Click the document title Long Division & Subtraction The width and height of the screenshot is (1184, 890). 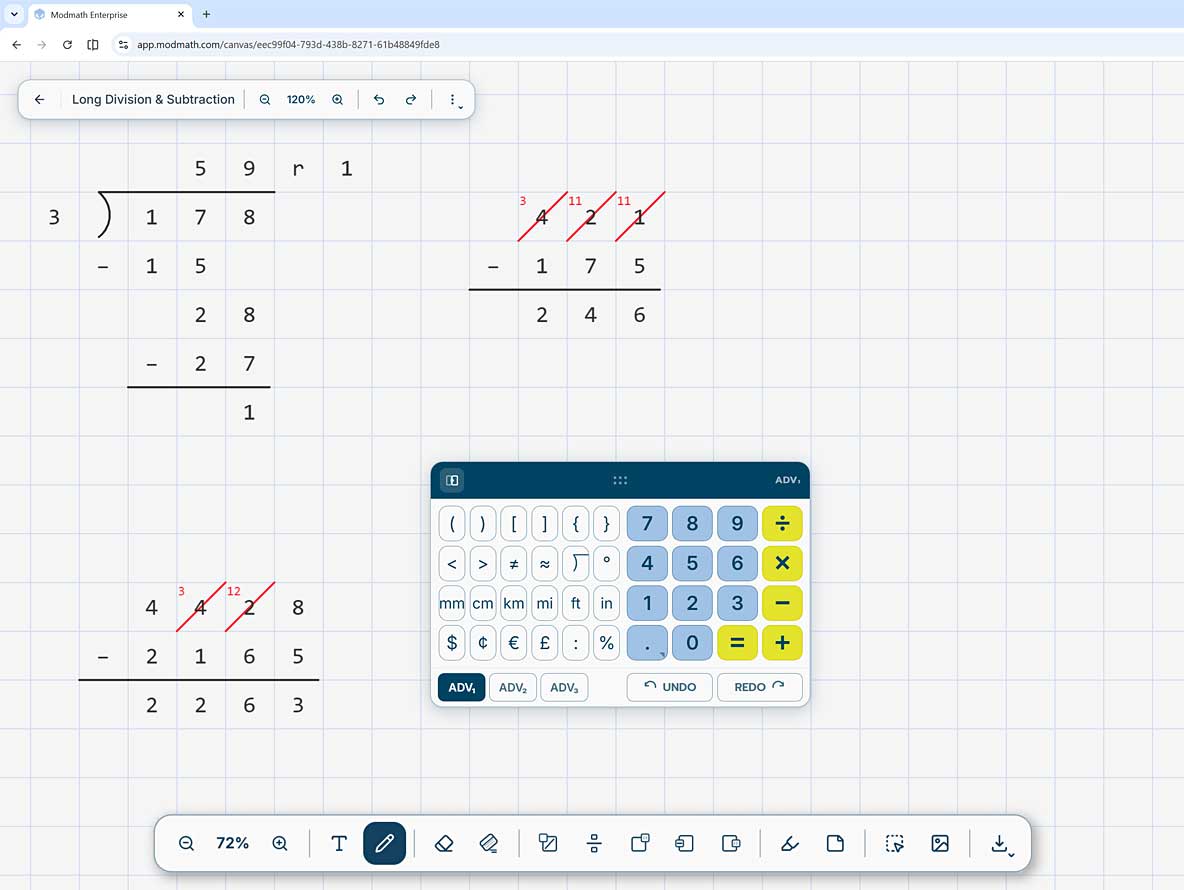click(153, 100)
